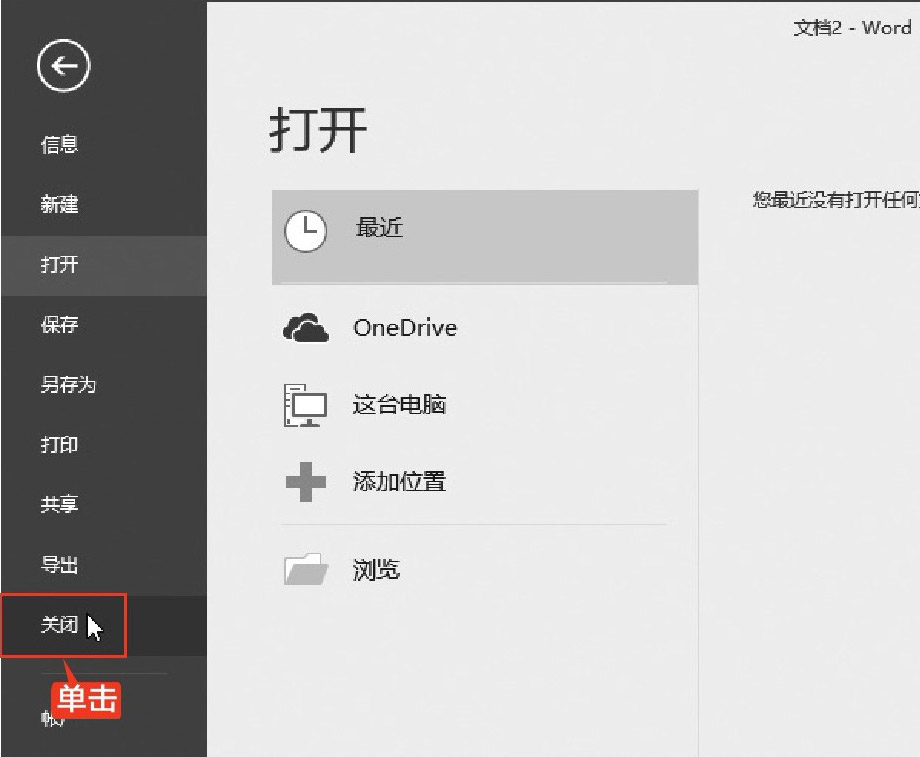Click the folder icon for 浏览

(306, 569)
